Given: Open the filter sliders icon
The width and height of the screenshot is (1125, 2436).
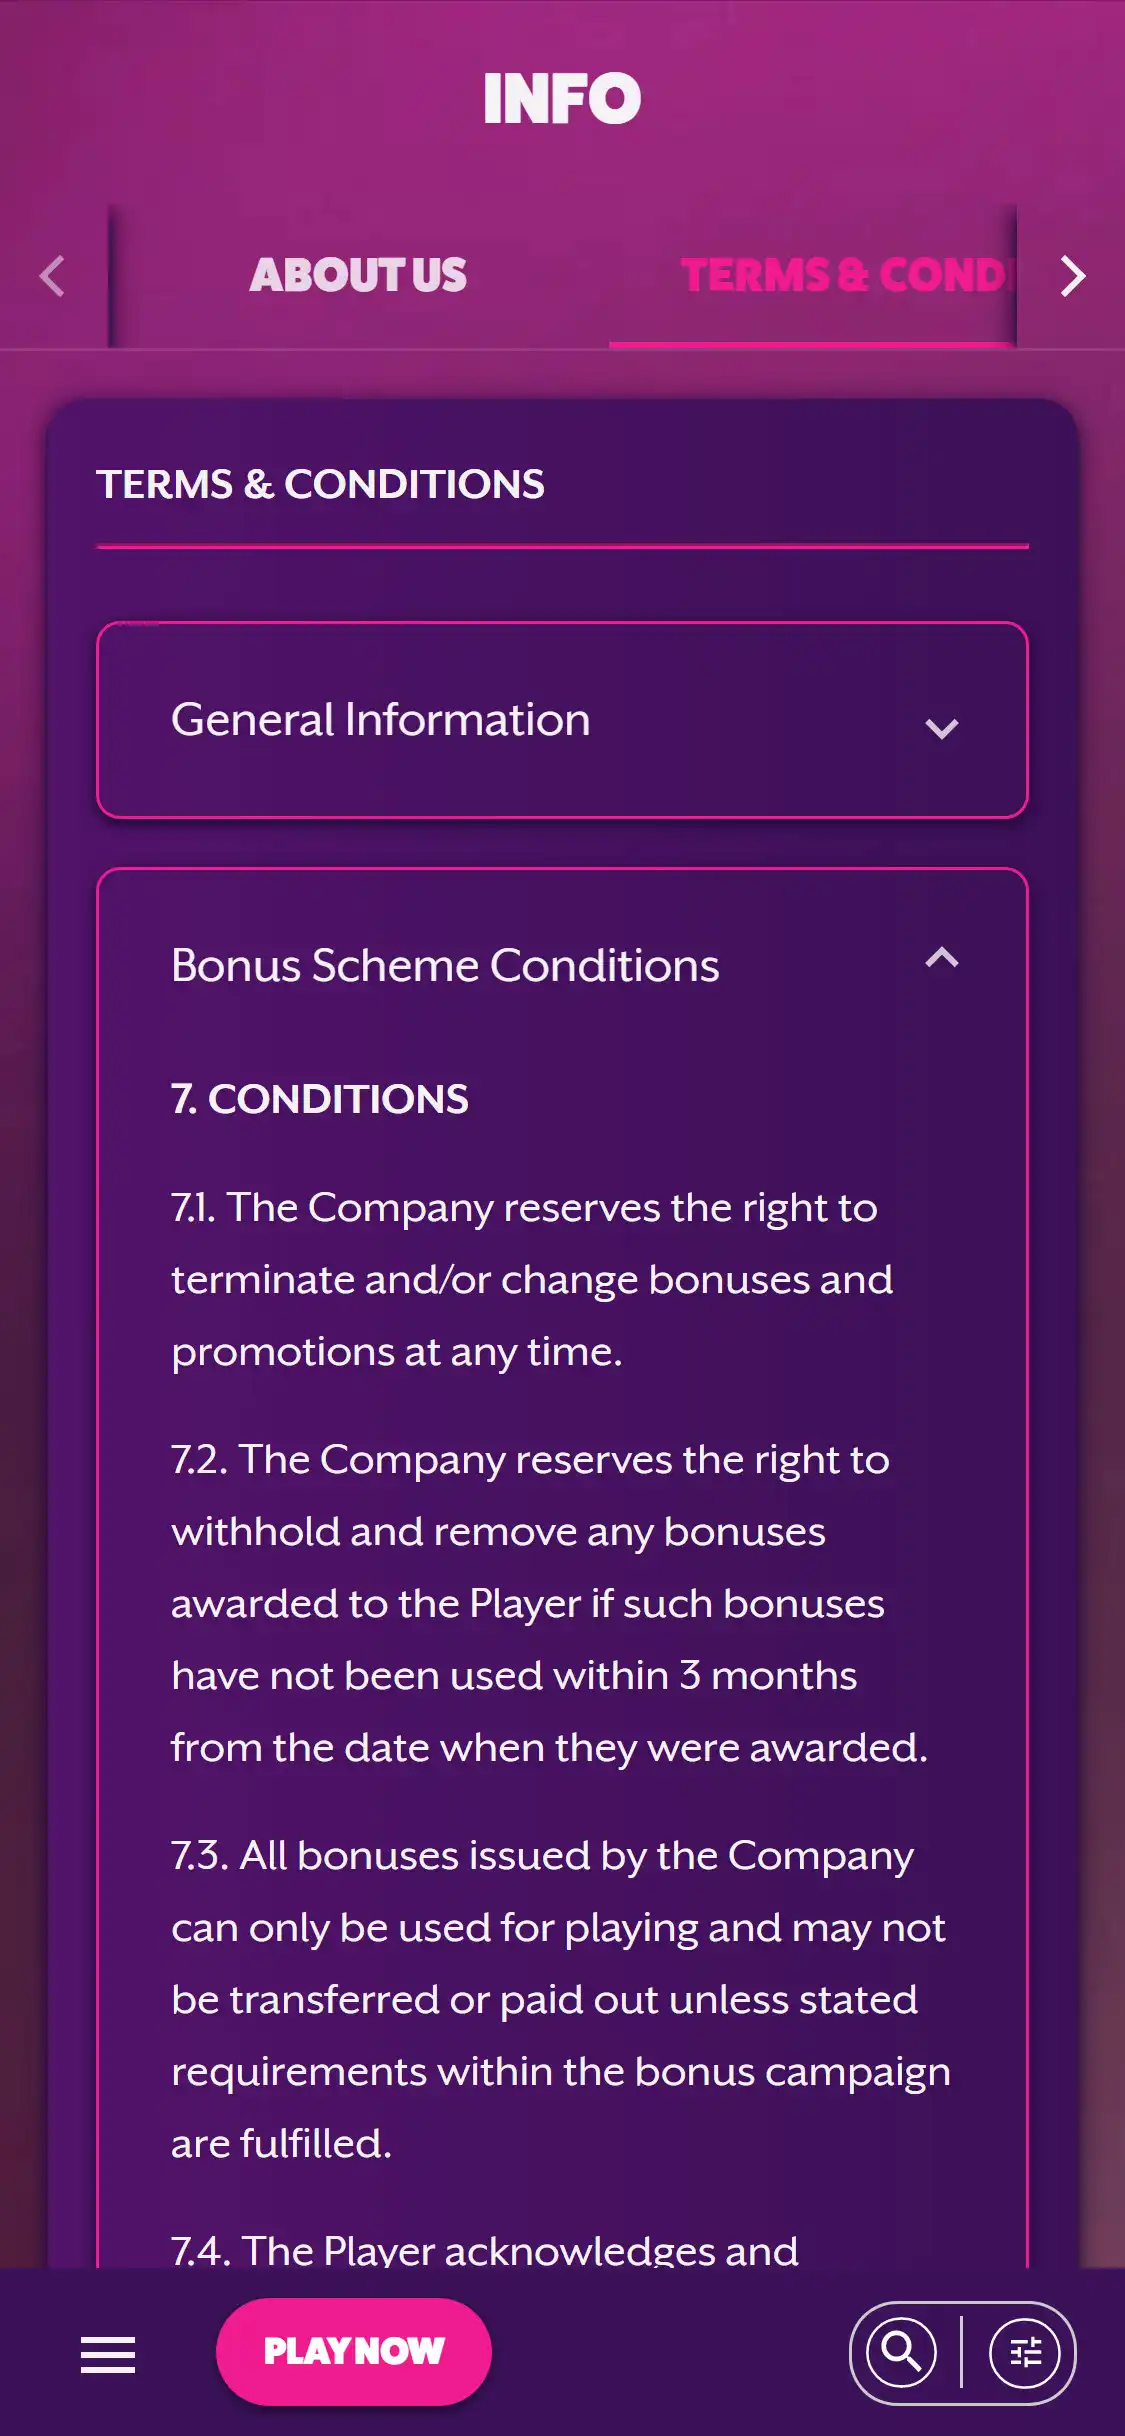Looking at the screenshot, I should 1024,2352.
